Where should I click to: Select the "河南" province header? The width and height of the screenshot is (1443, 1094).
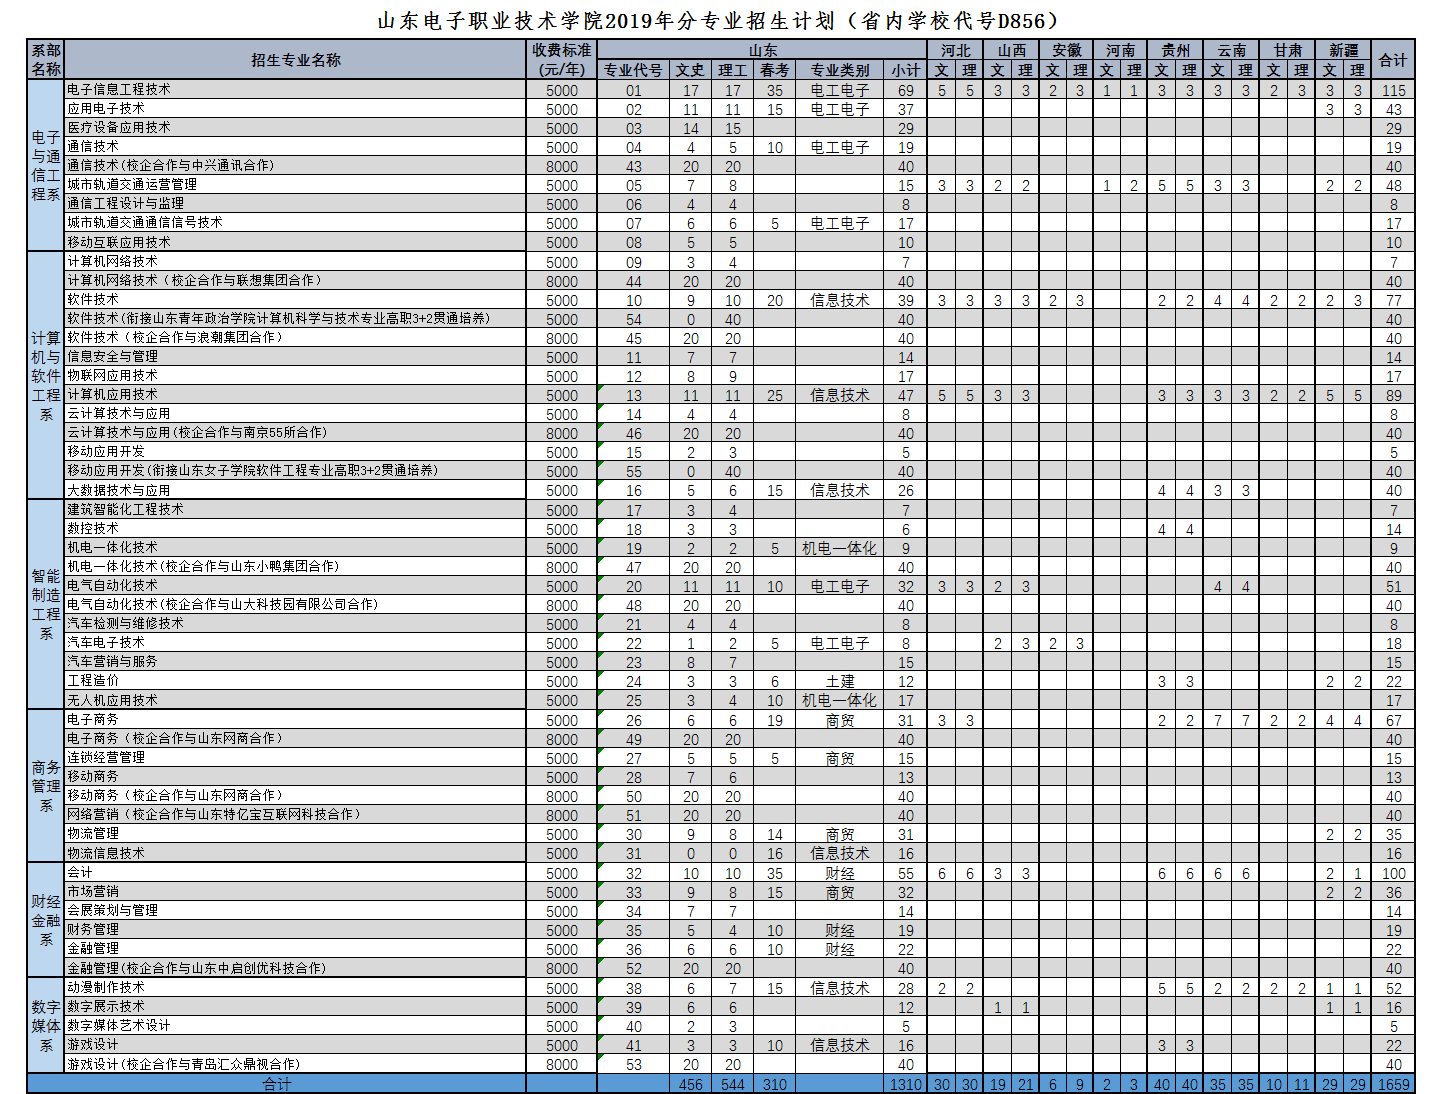[1120, 50]
